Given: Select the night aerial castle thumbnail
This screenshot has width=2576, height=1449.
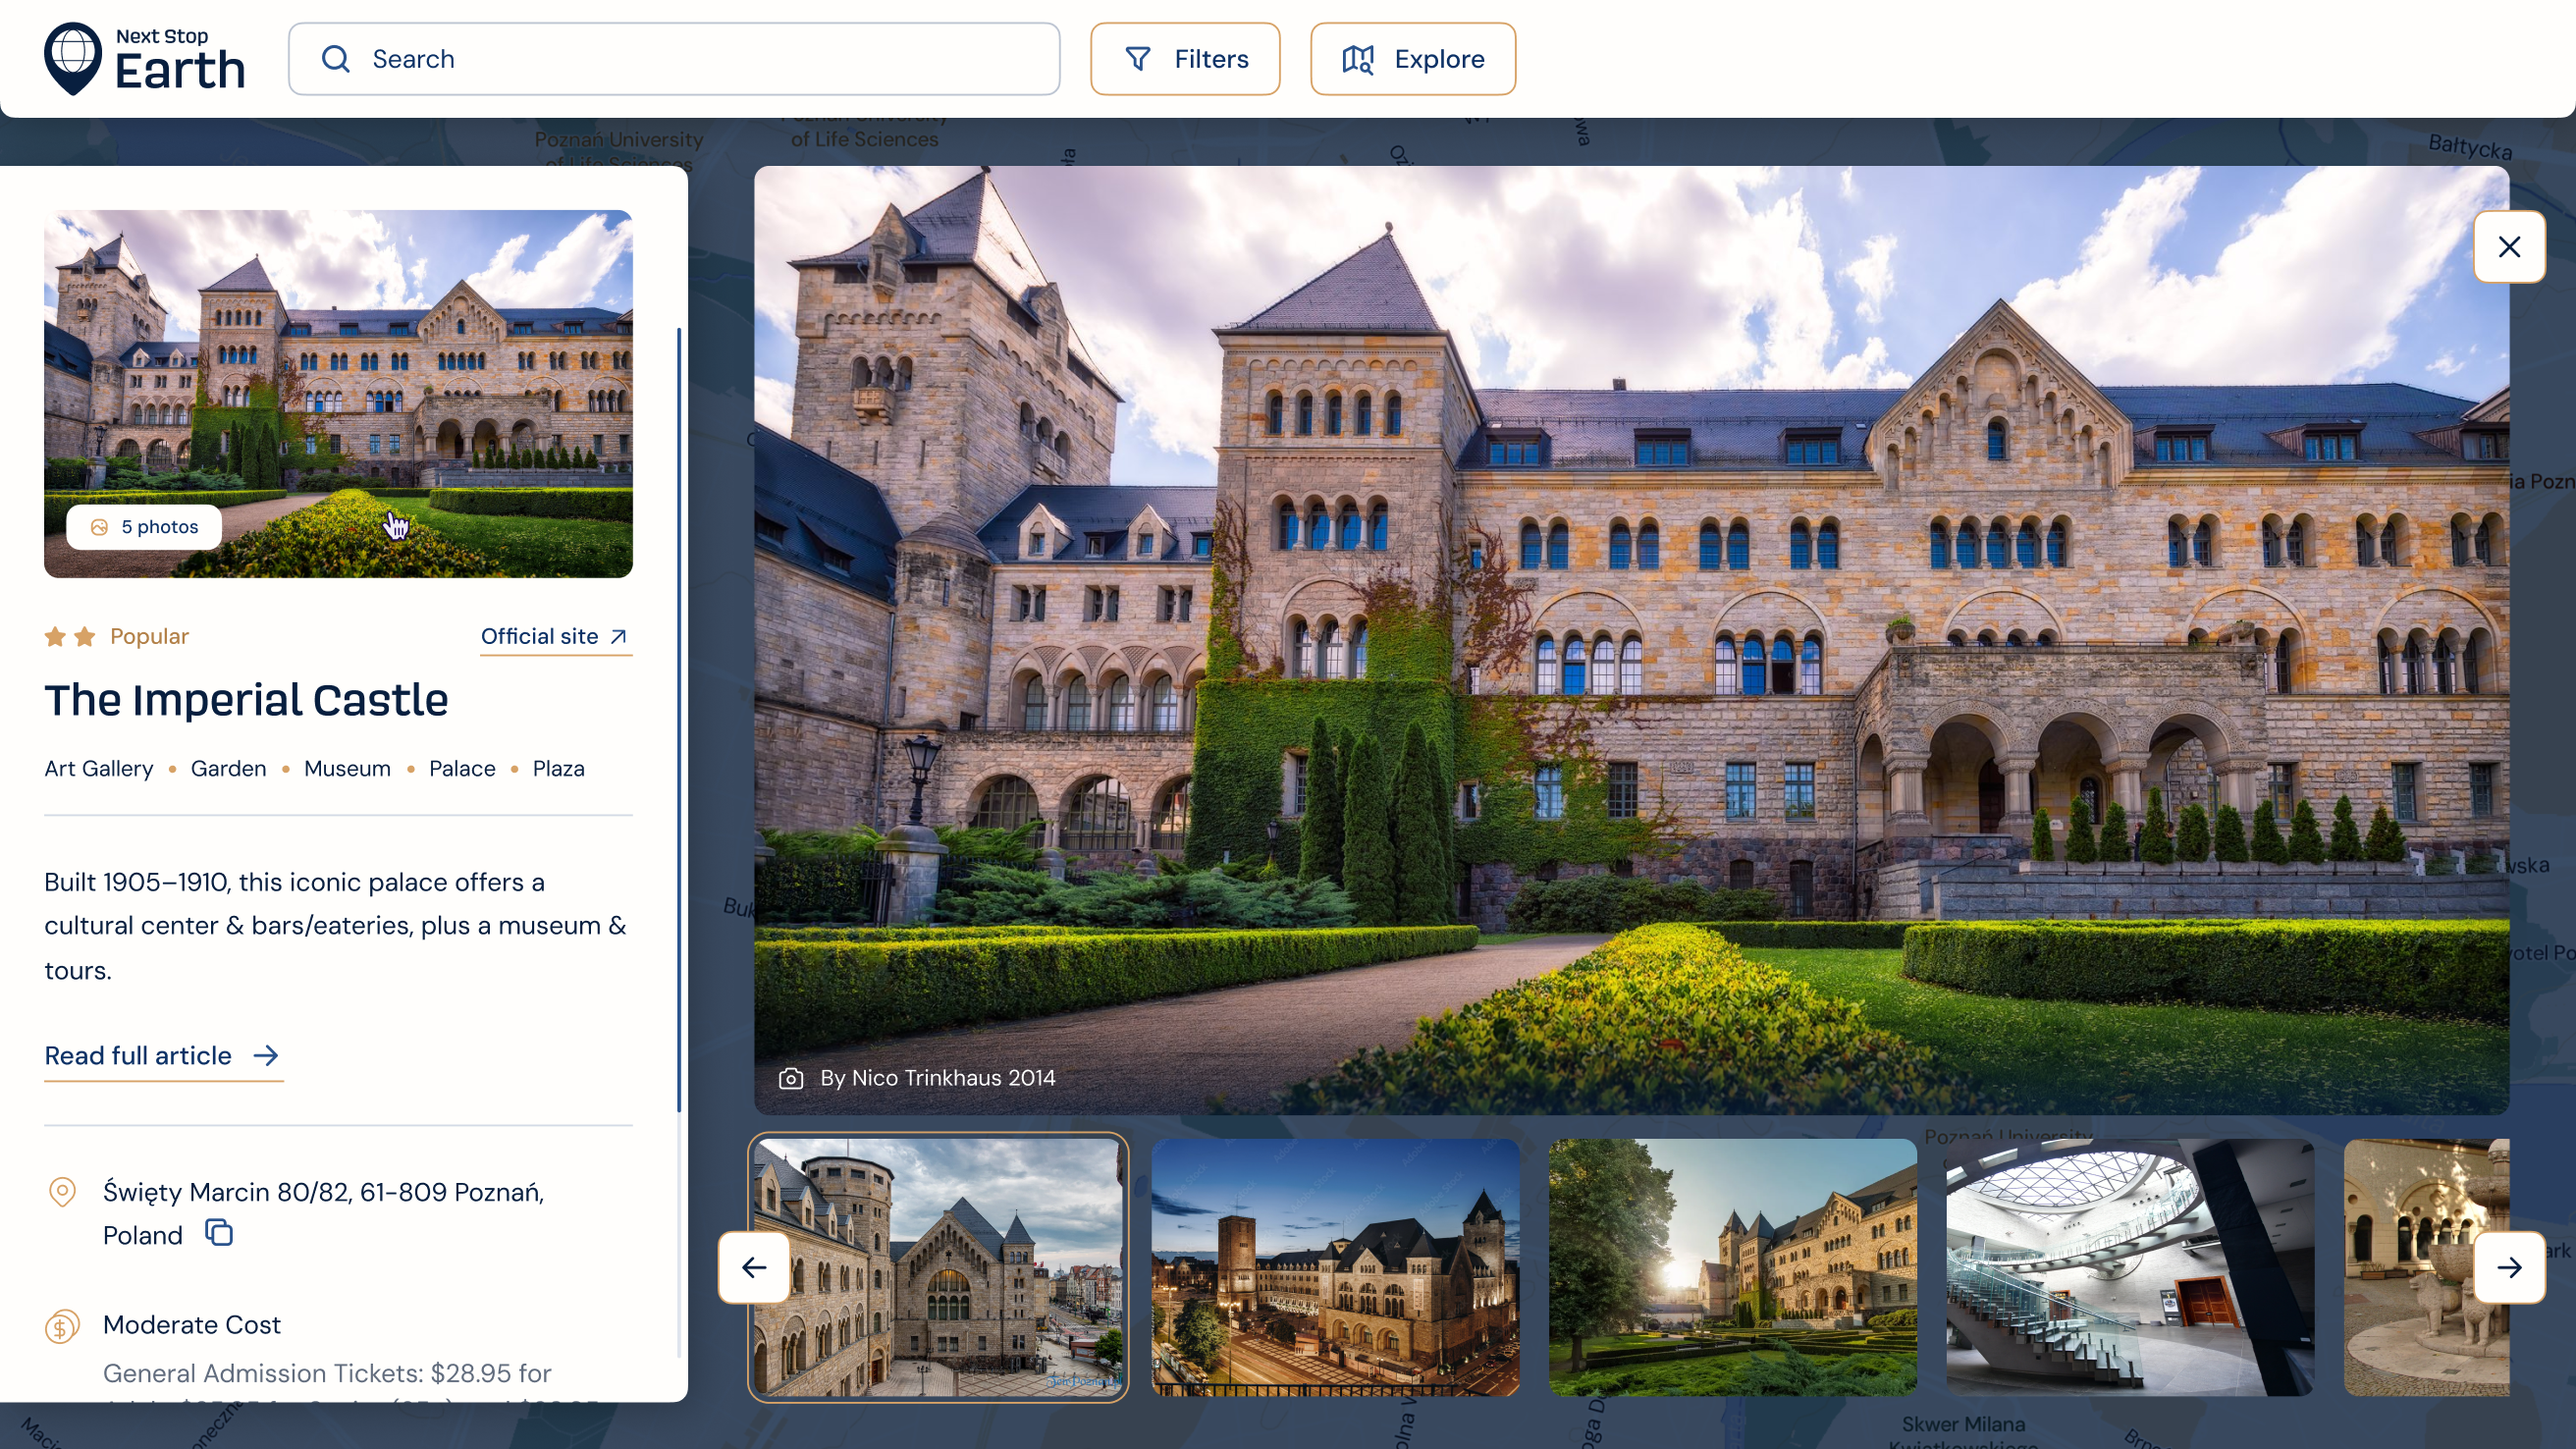Looking at the screenshot, I should point(1335,1267).
